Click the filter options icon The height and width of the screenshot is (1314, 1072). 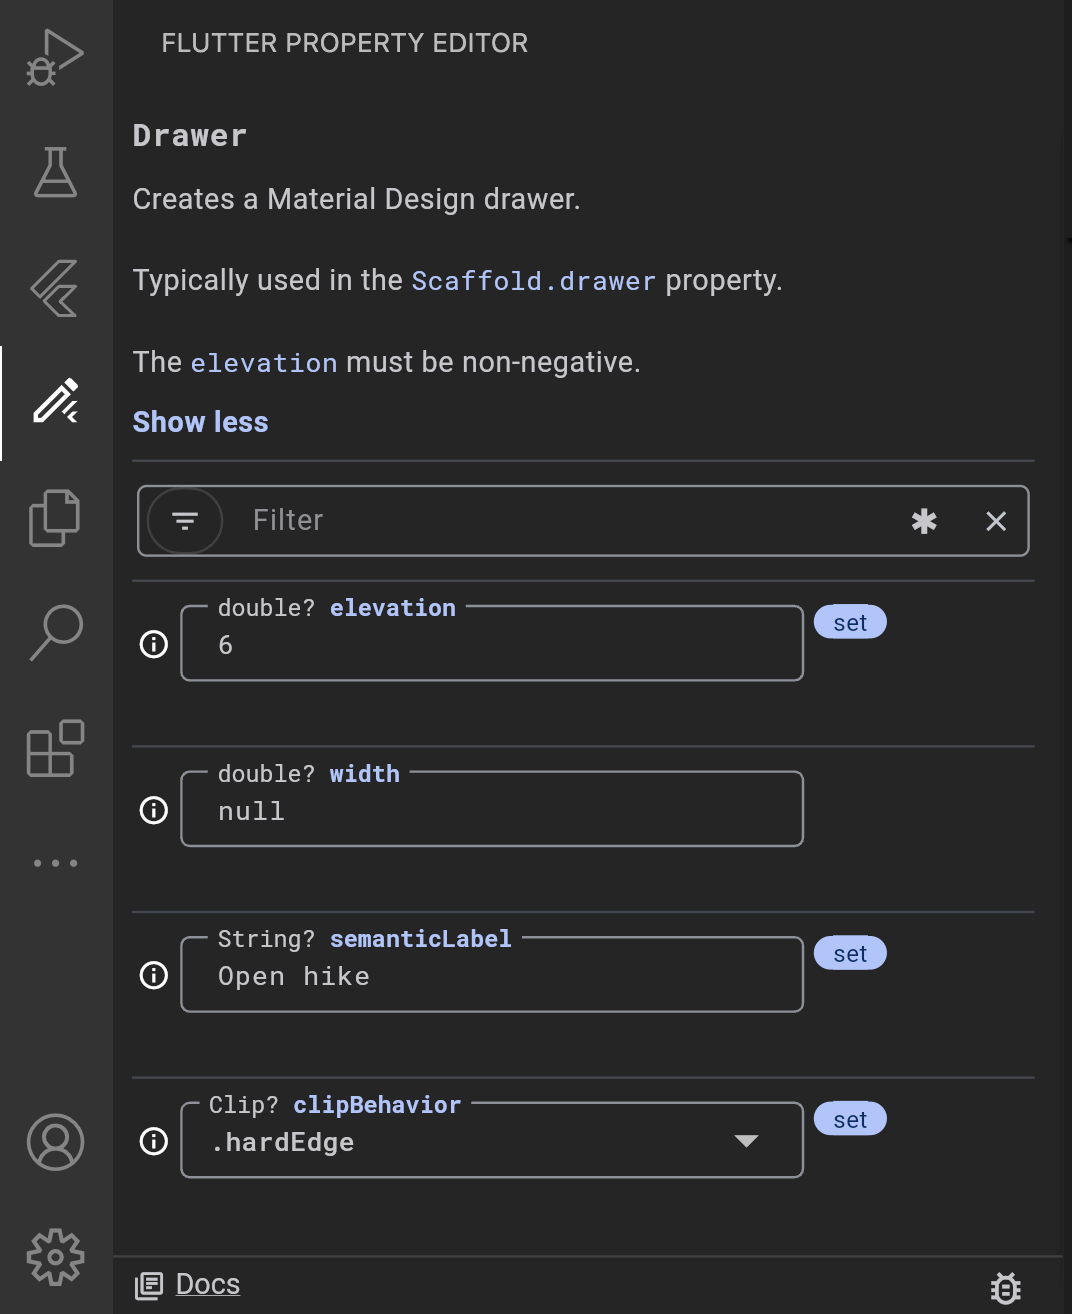point(184,520)
